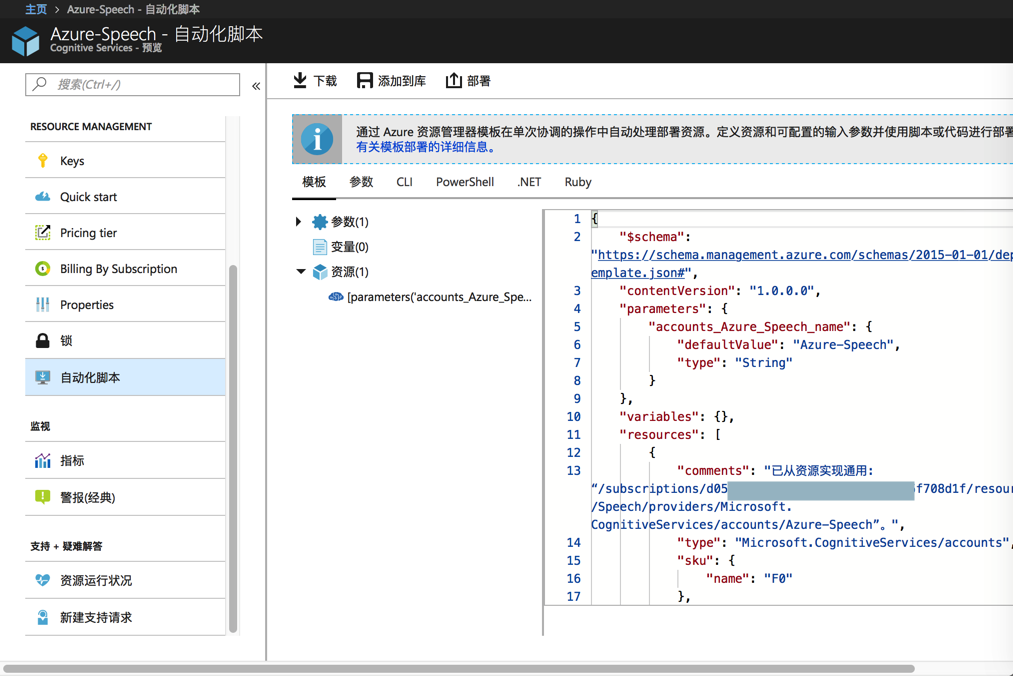1013x676 pixels.
Task: Click the "variables": {} code line
Action: point(676,417)
